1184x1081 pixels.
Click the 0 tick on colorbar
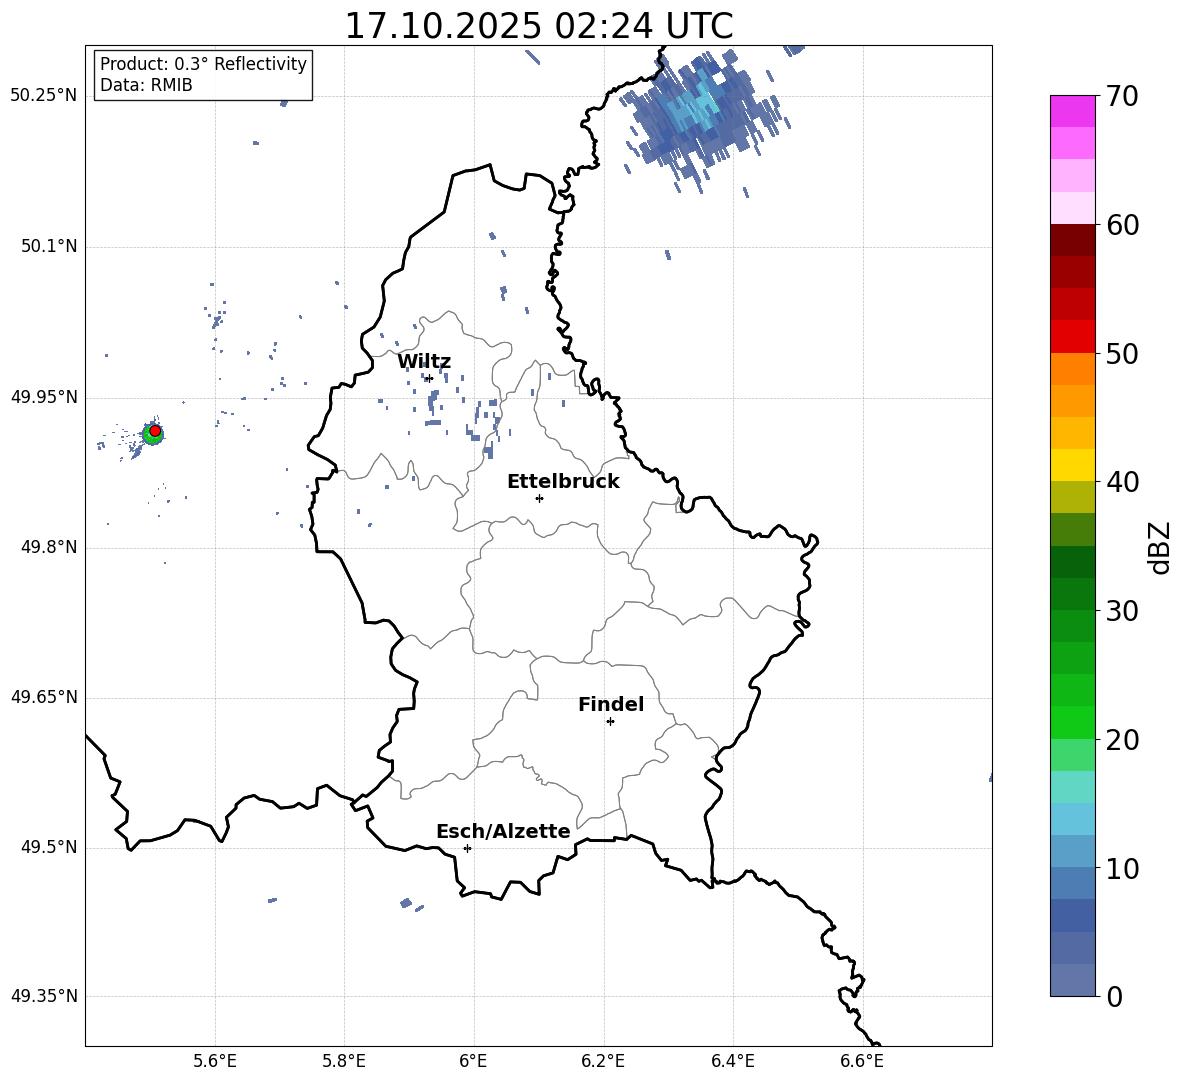tap(1115, 996)
